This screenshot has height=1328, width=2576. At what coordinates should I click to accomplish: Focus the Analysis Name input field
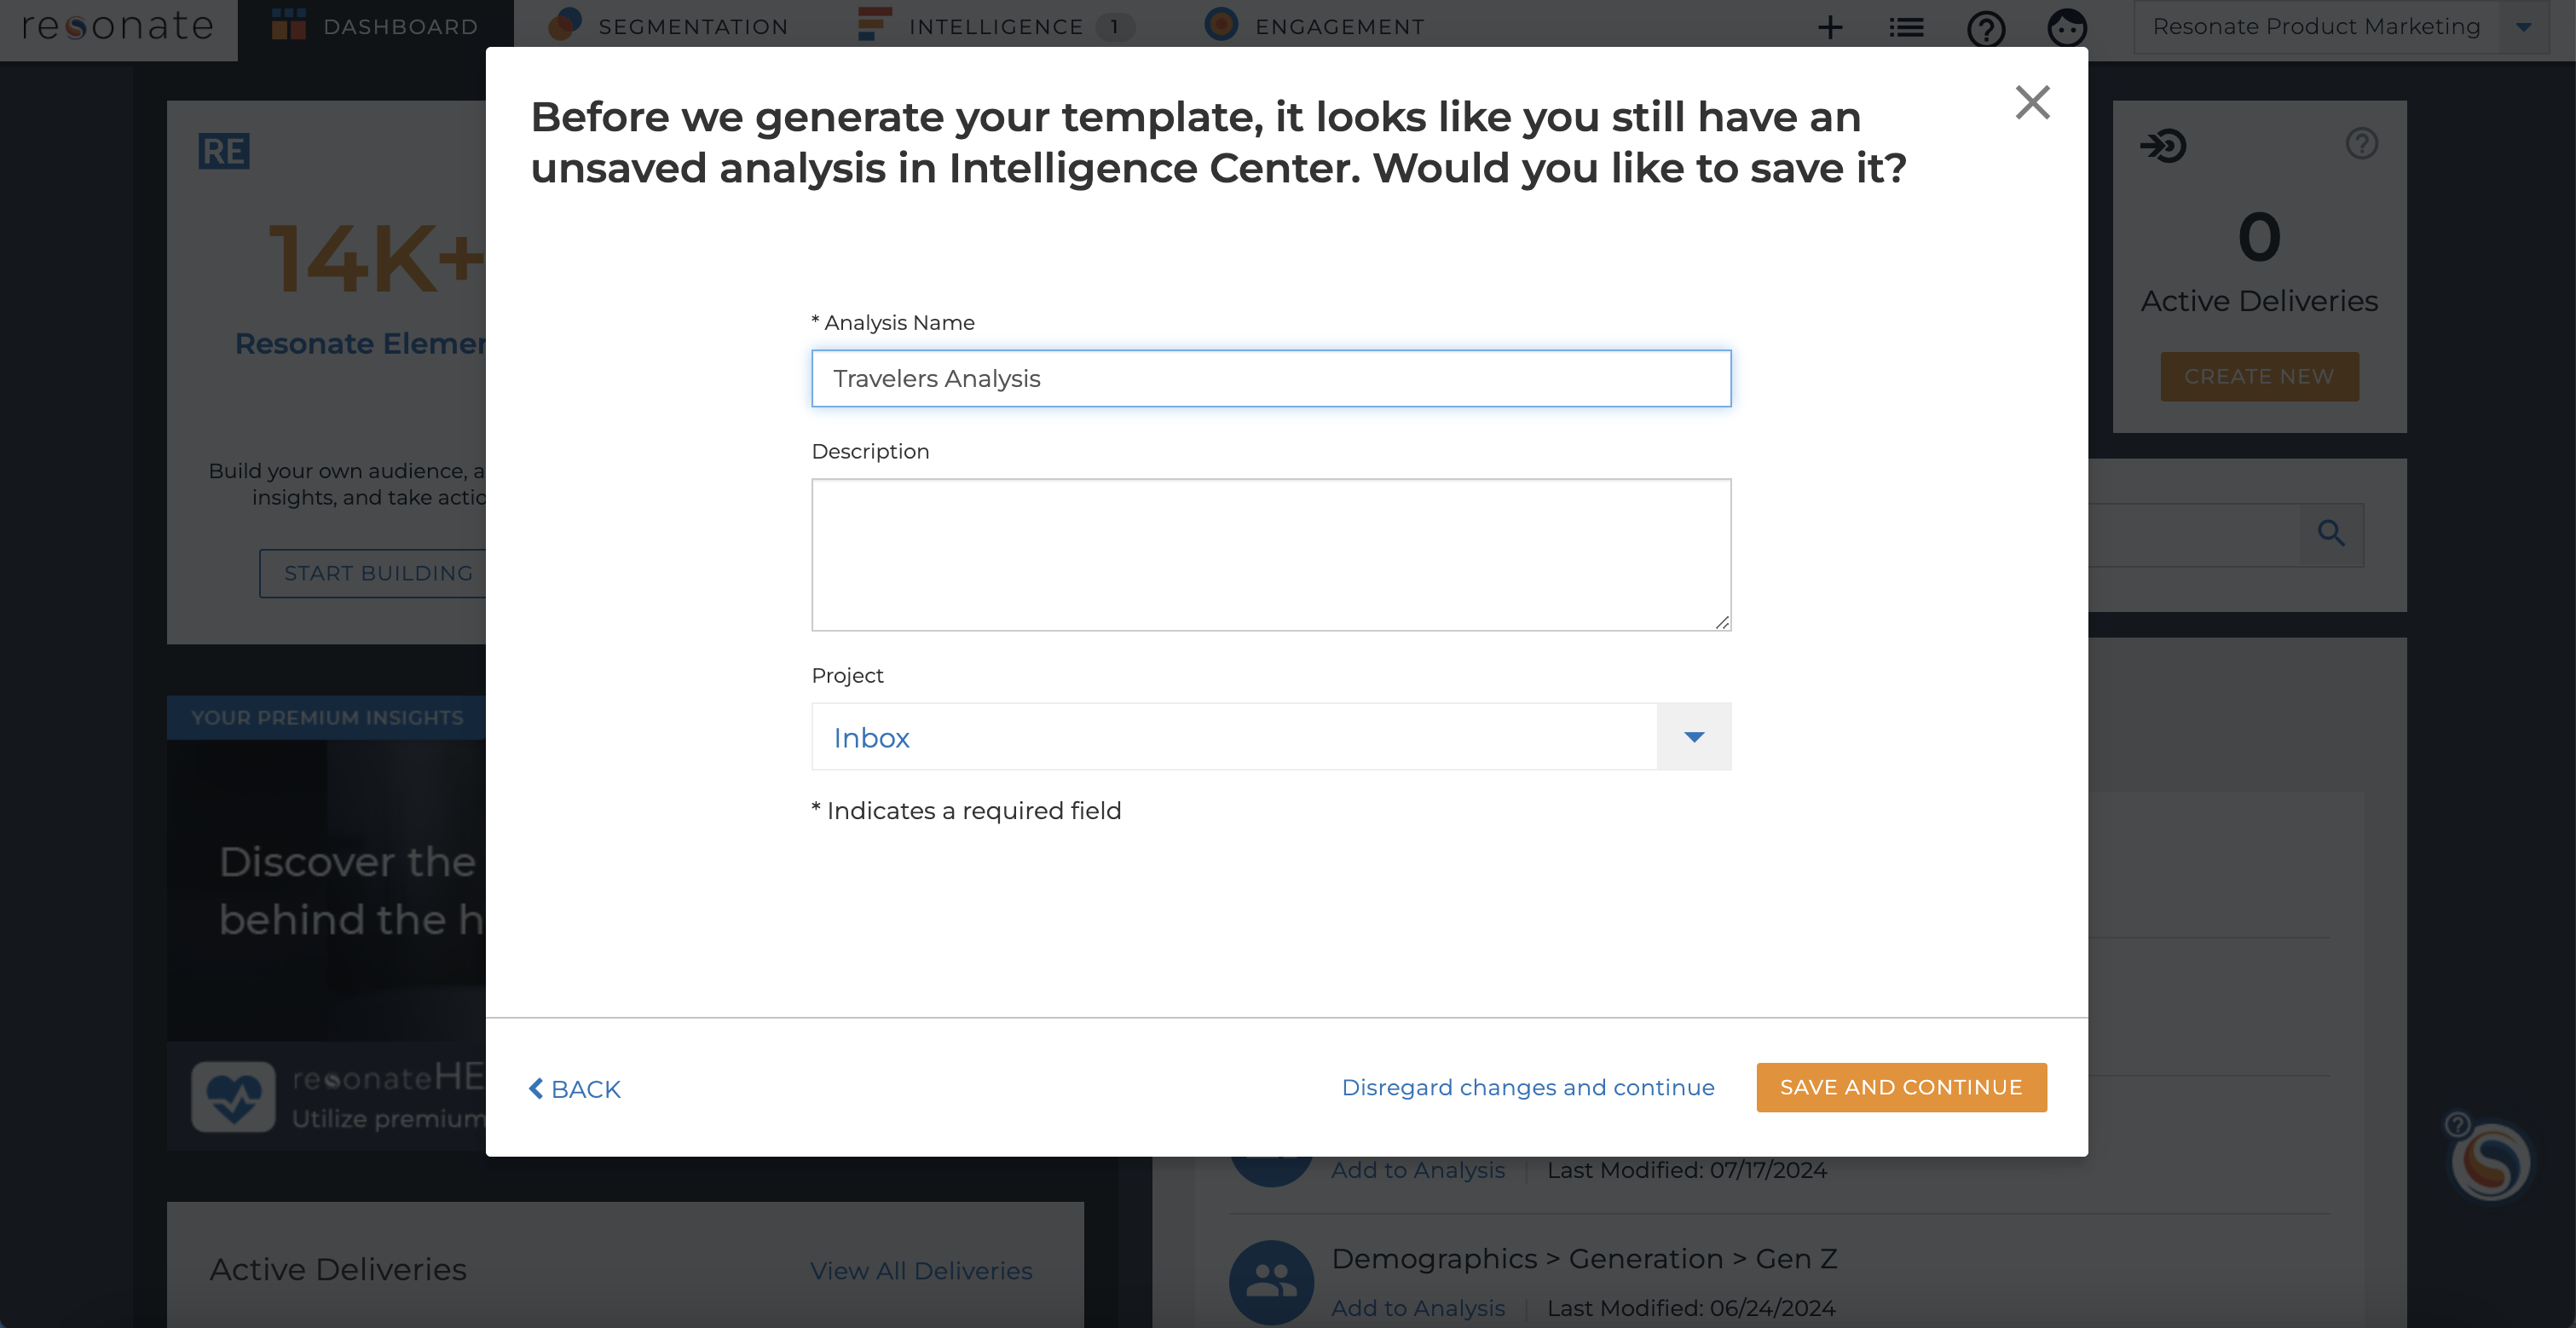click(1271, 378)
